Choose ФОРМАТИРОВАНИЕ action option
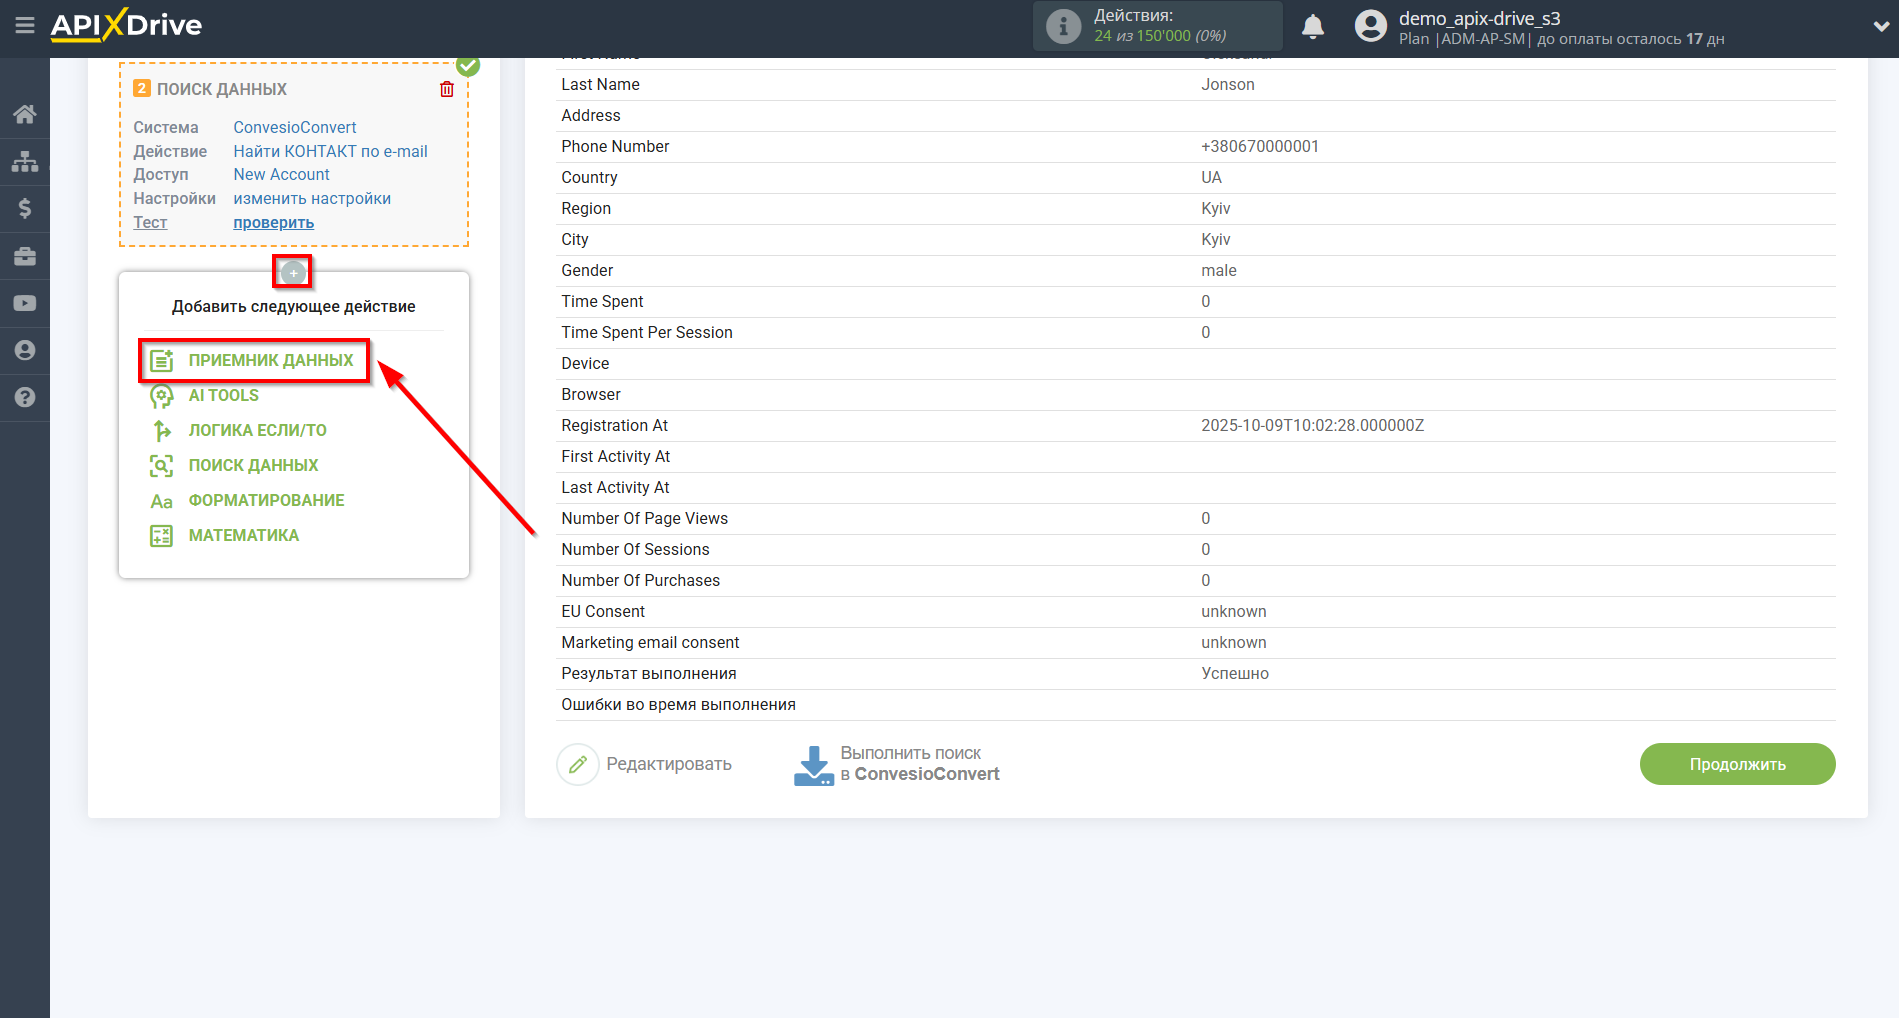Screen dimensions: 1899x1018 point(266,501)
